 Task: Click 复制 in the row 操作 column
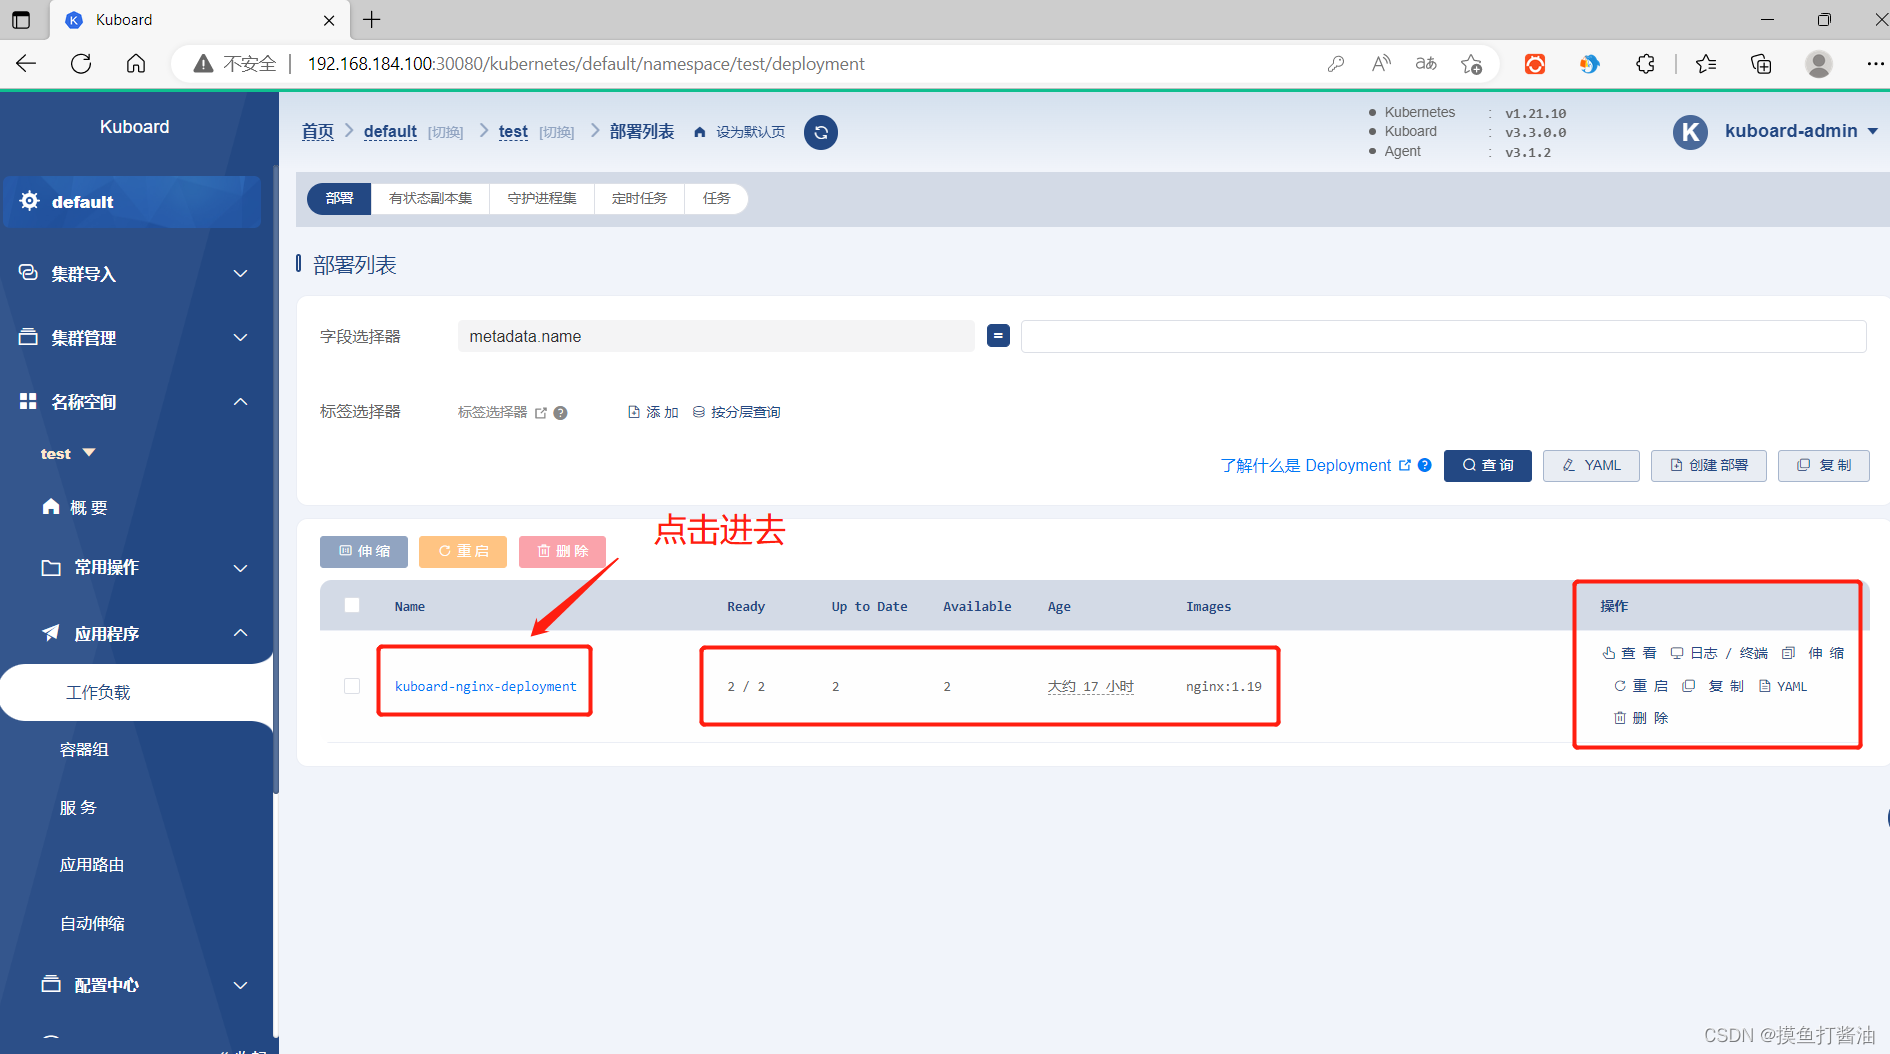click(x=1713, y=686)
